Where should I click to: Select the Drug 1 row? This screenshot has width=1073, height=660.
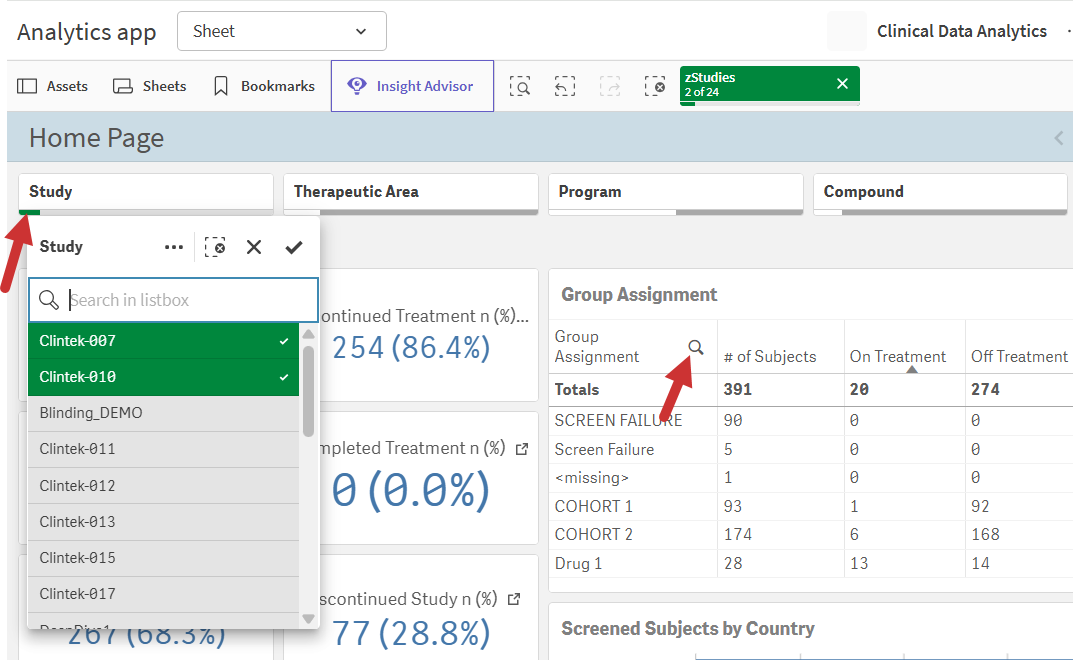point(578,563)
